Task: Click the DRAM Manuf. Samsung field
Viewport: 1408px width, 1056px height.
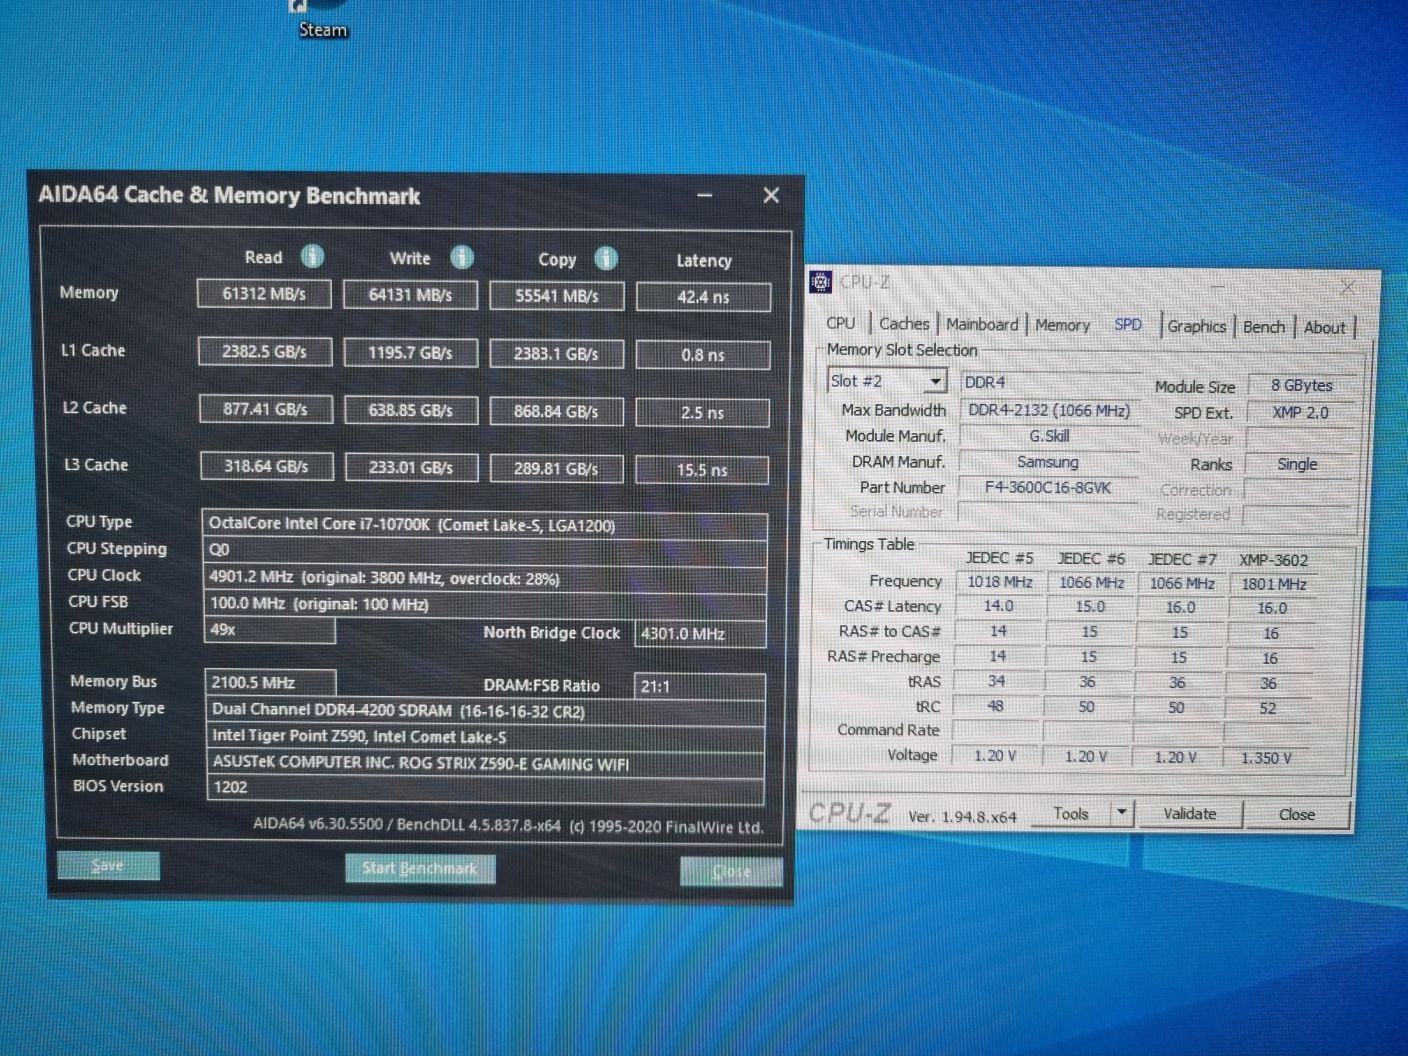Action: [1048, 462]
